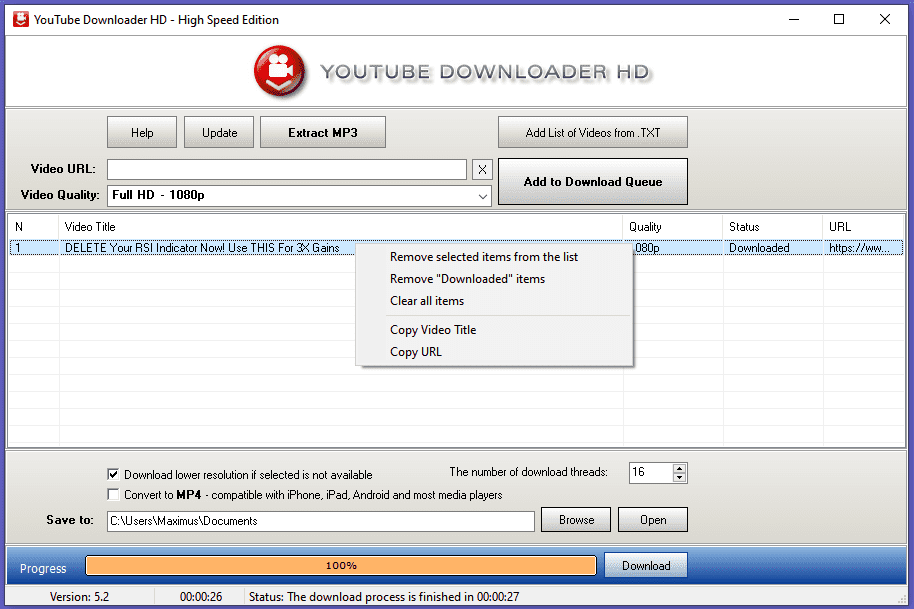Increase download threads with the up arrow
914x609 pixels.
tap(679, 468)
